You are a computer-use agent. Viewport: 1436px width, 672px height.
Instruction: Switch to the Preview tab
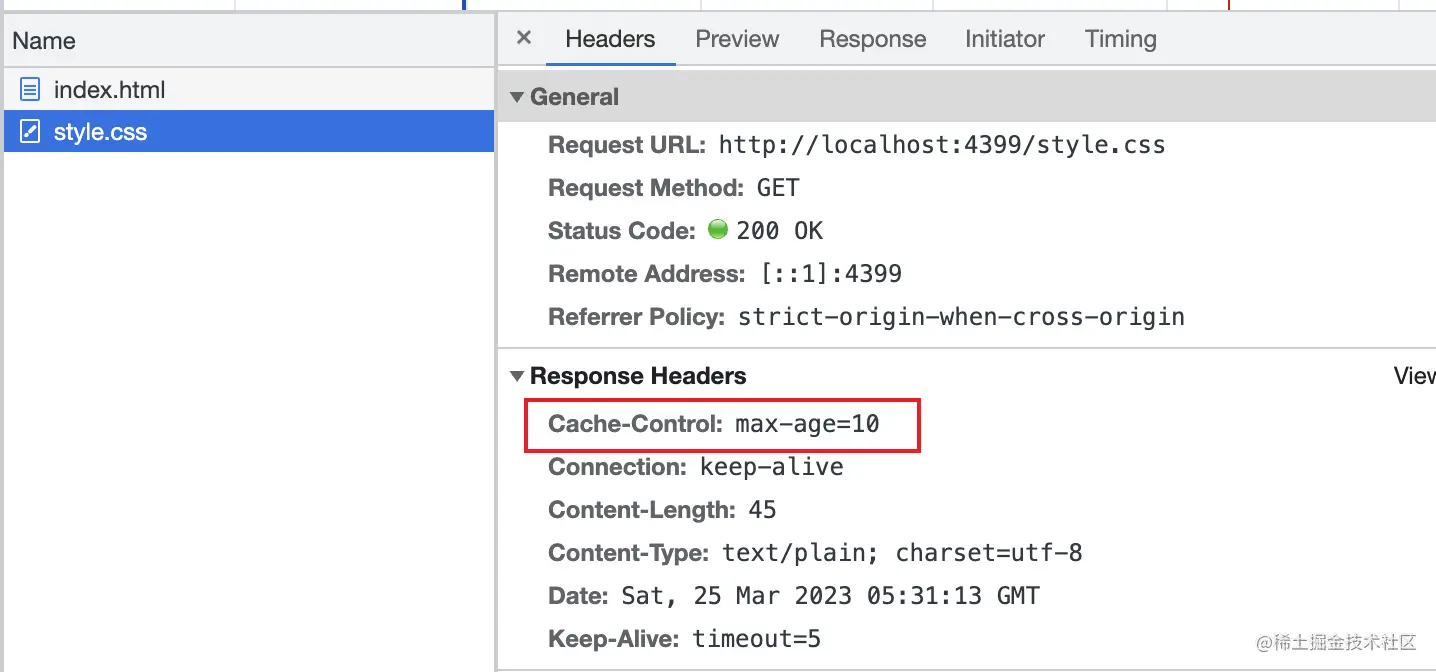pos(737,39)
